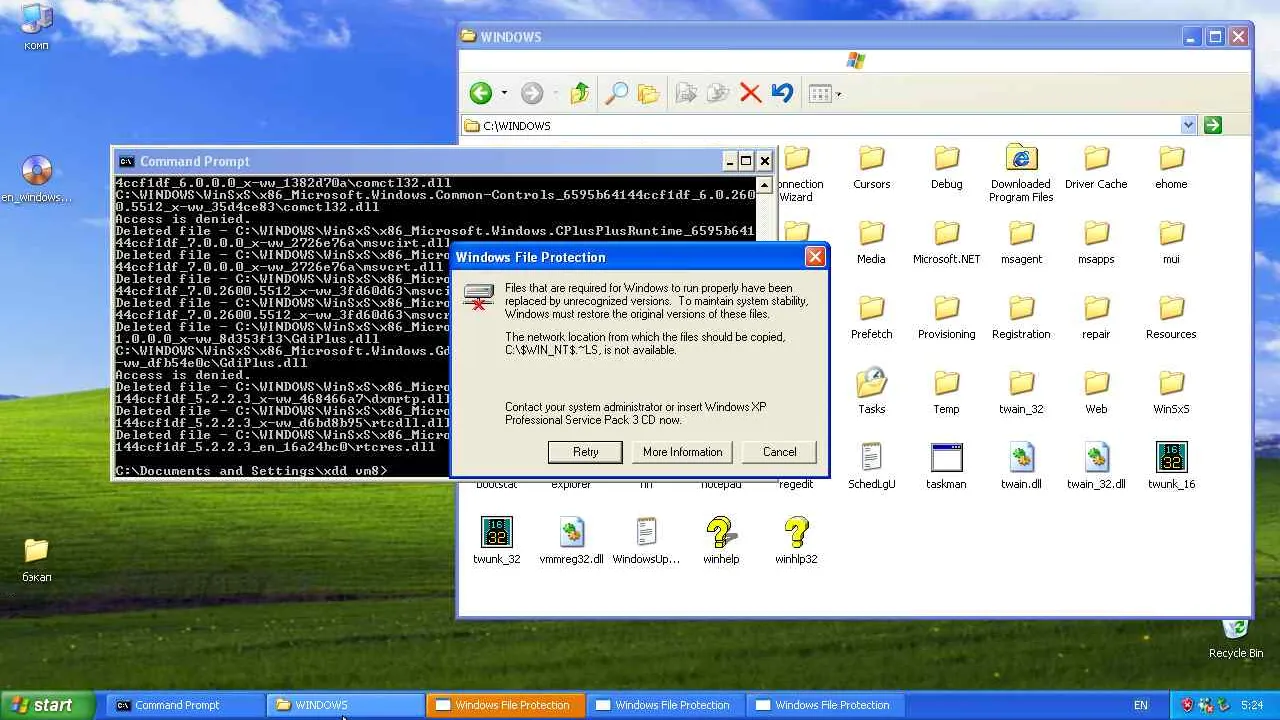Select the Driver Cache folder
1280x720 pixels.
tap(1096, 167)
